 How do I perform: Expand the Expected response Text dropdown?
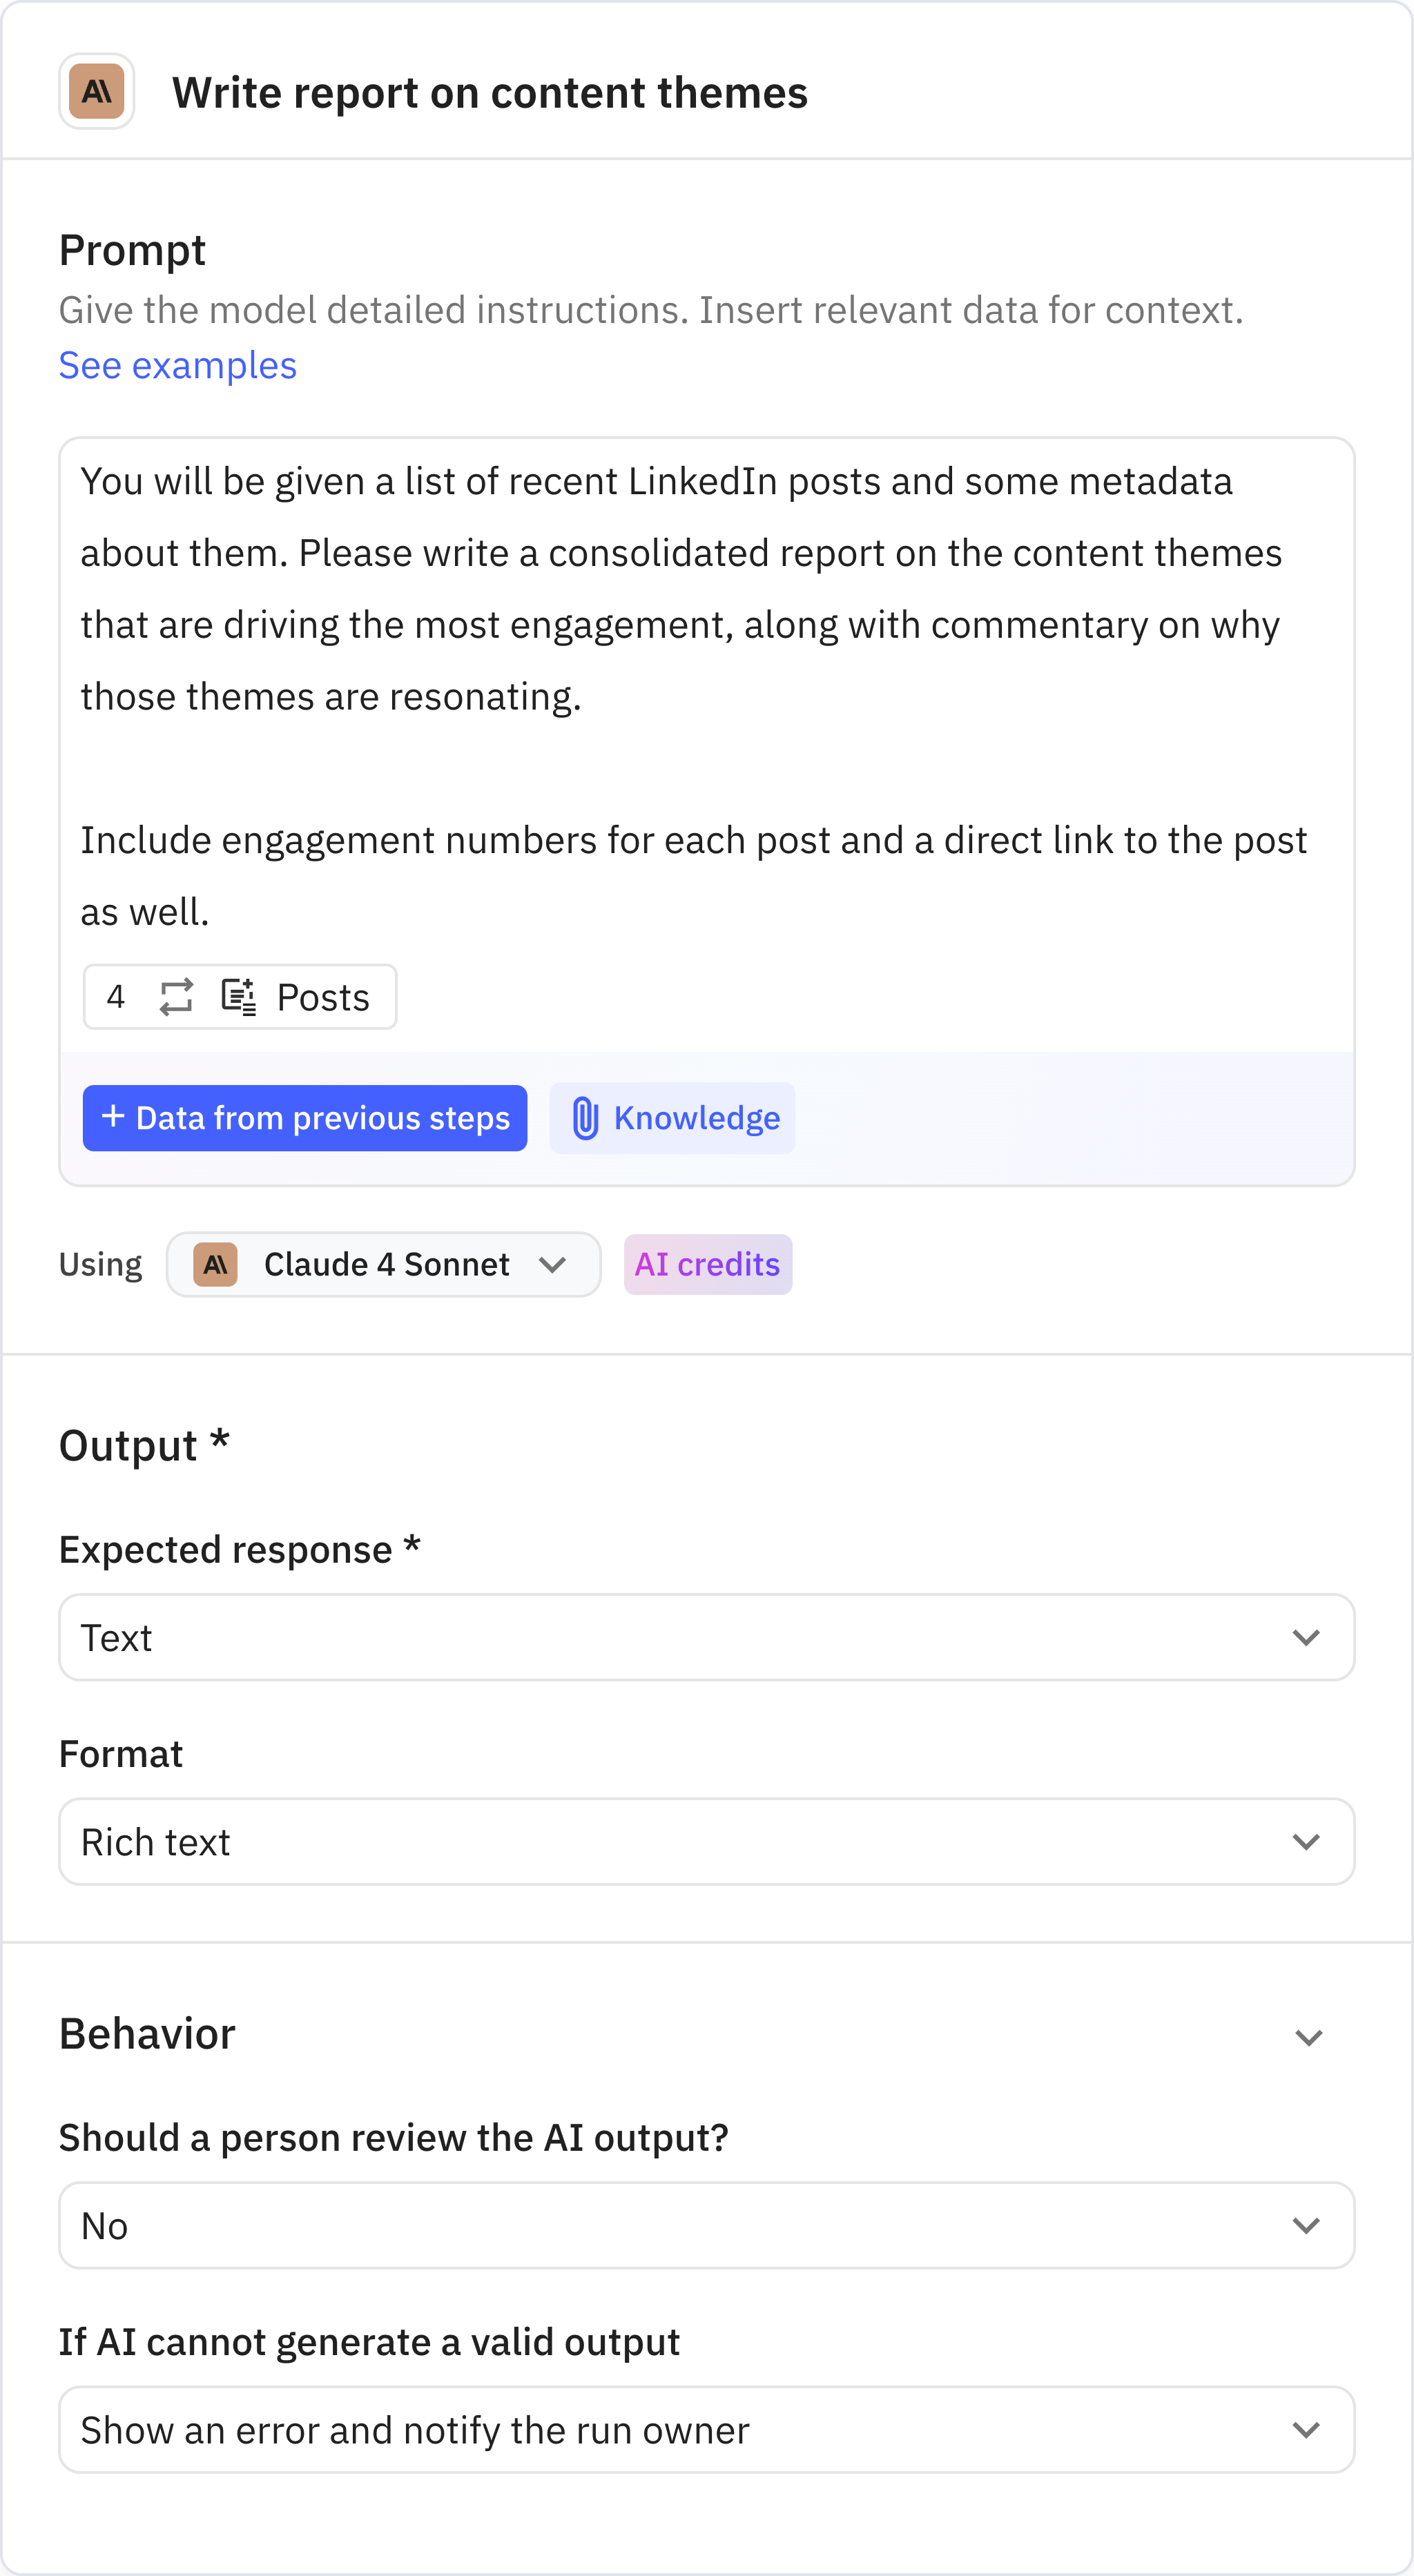coord(707,1638)
